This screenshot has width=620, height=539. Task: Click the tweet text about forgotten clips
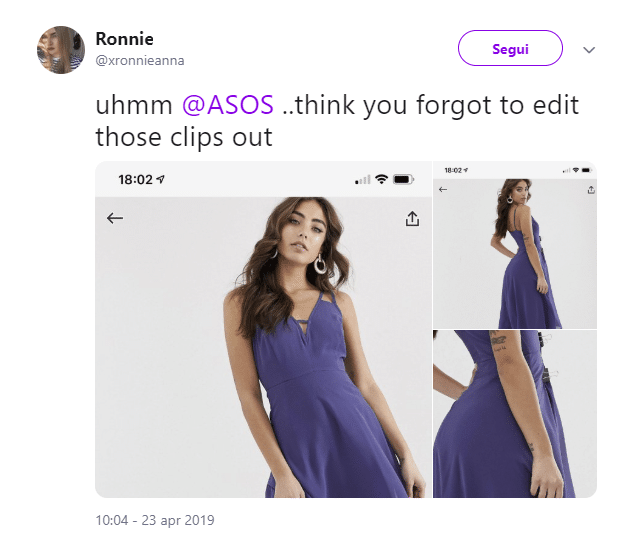coord(336,121)
